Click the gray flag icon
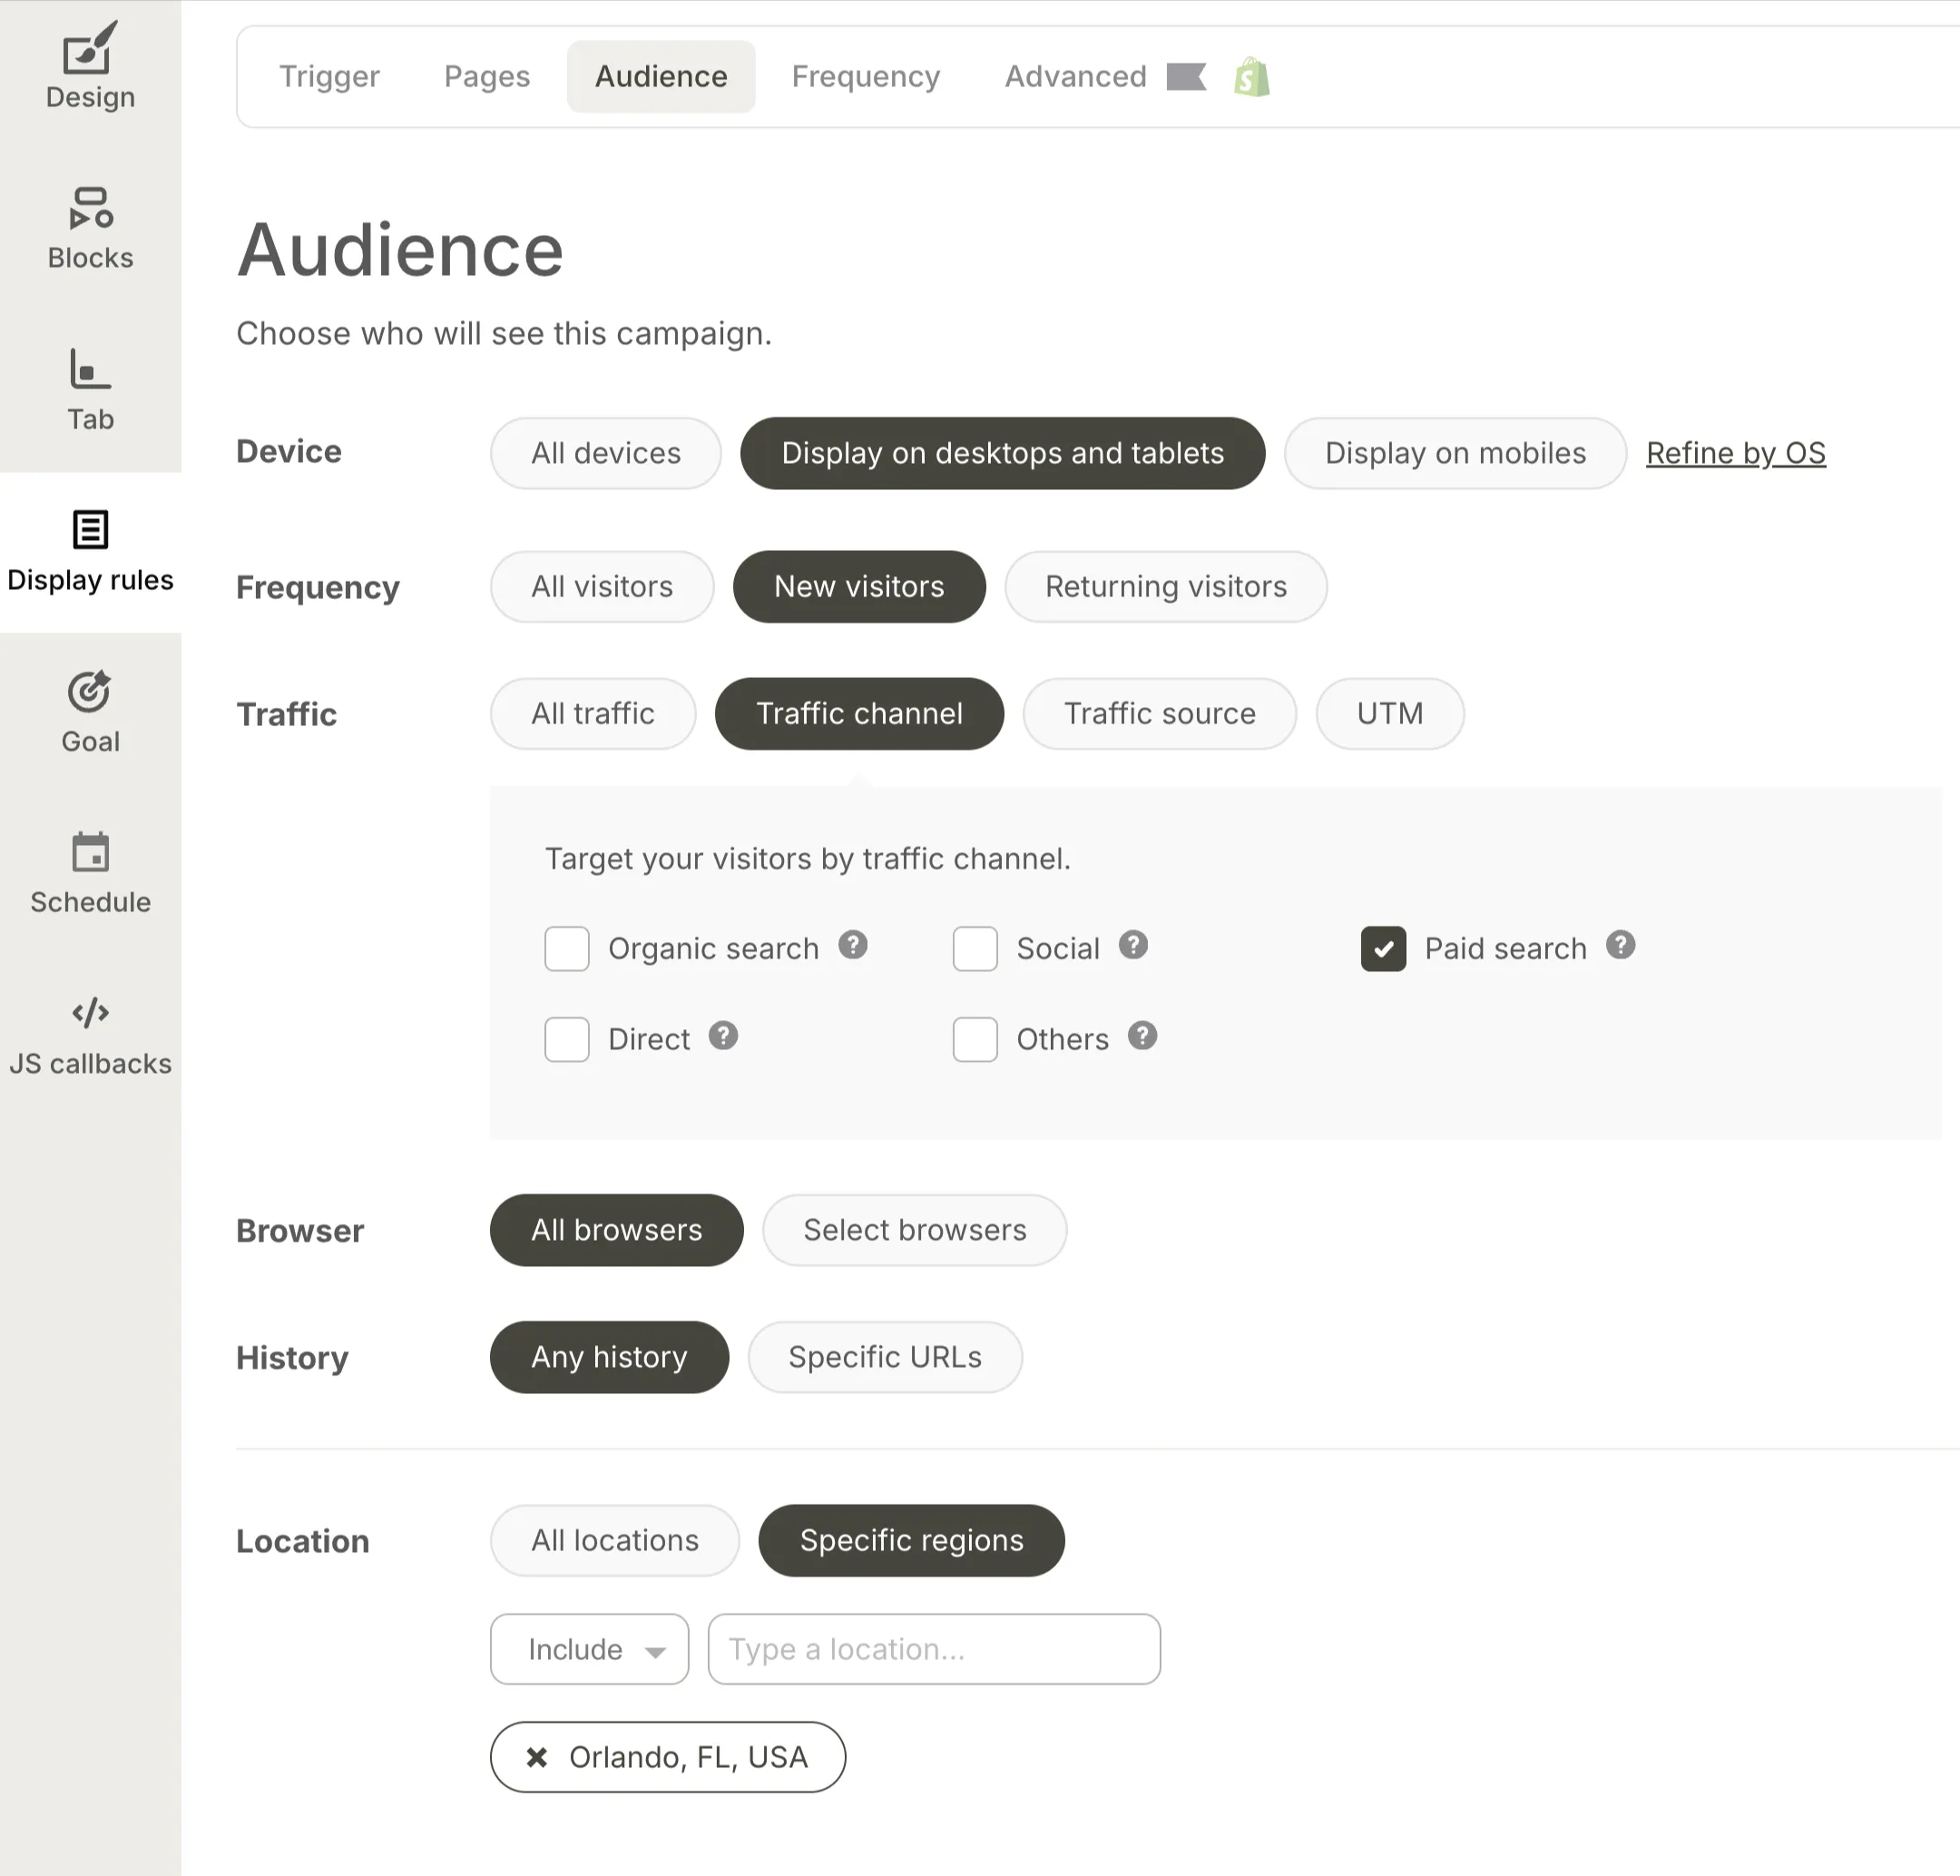The height and width of the screenshot is (1876, 1960). 1186,77
